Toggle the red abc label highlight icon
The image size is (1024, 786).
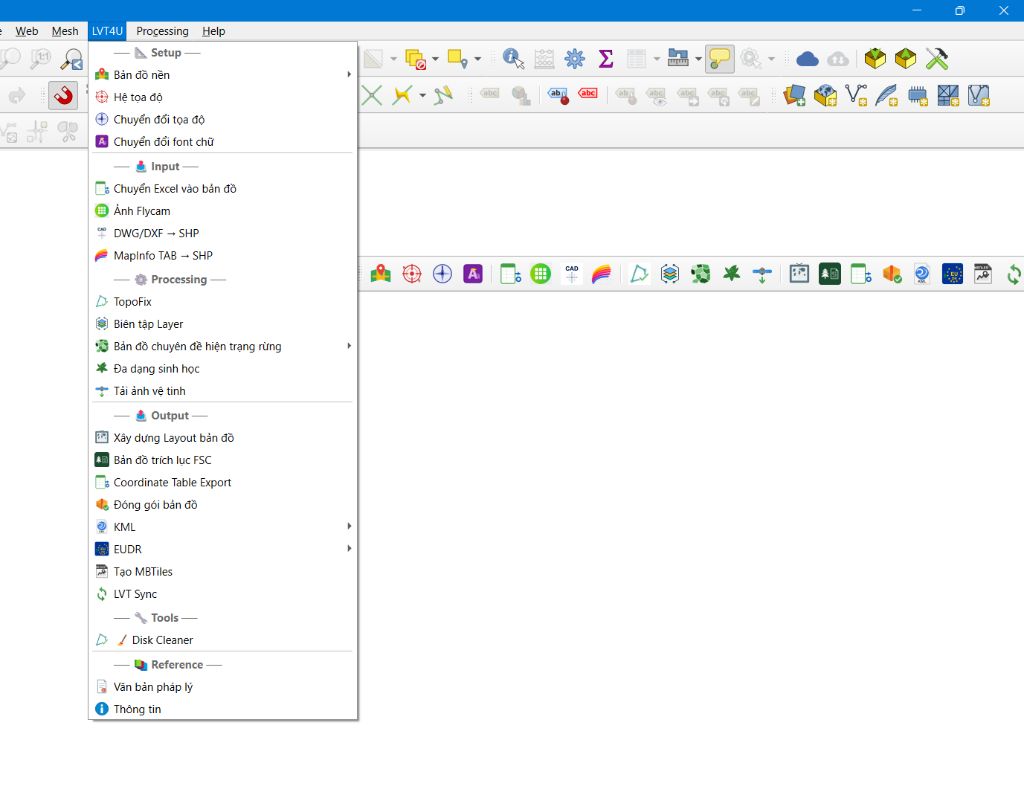click(588, 95)
